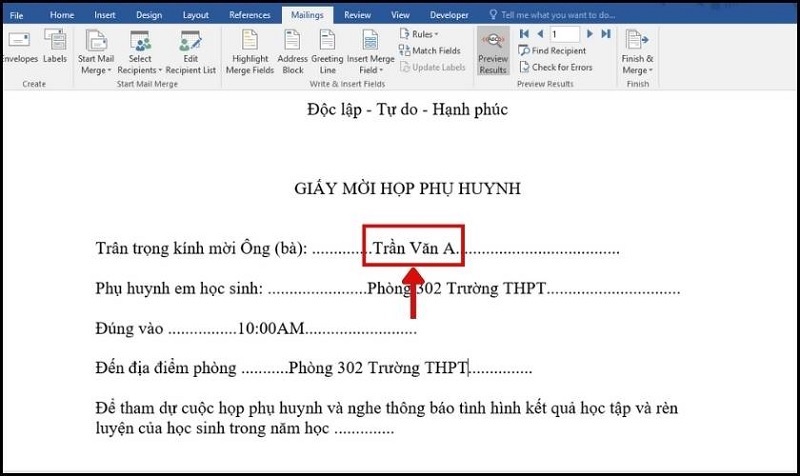Click Check for Errors
Image resolution: width=800 pixels, height=476 pixels.
[556, 67]
